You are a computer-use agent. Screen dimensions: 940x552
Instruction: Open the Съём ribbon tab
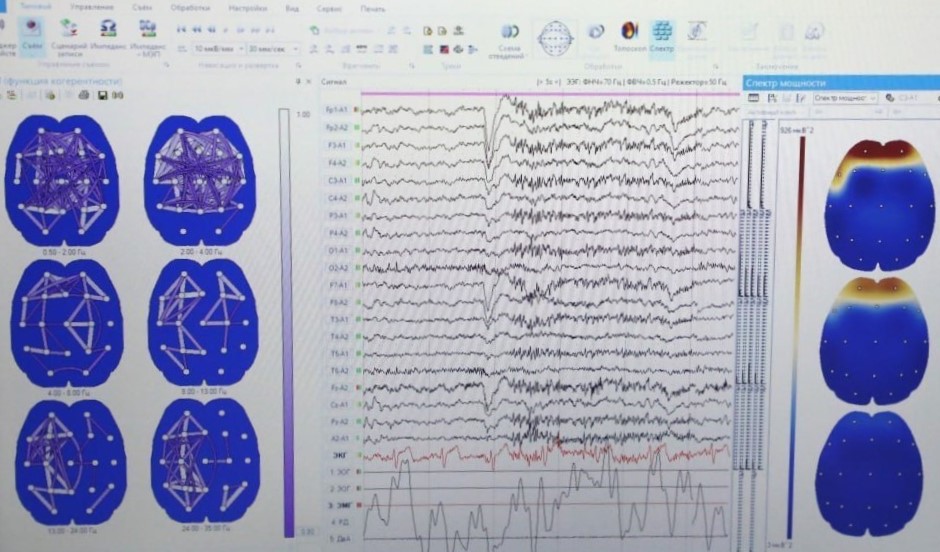point(142,8)
